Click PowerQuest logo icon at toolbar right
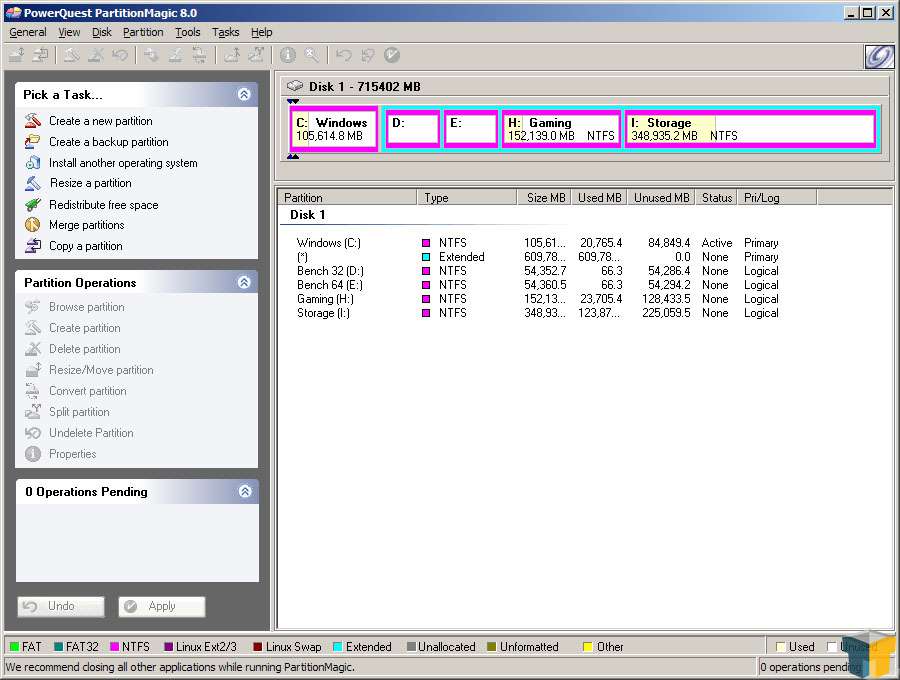This screenshot has width=900, height=680. tap(879, 56)
